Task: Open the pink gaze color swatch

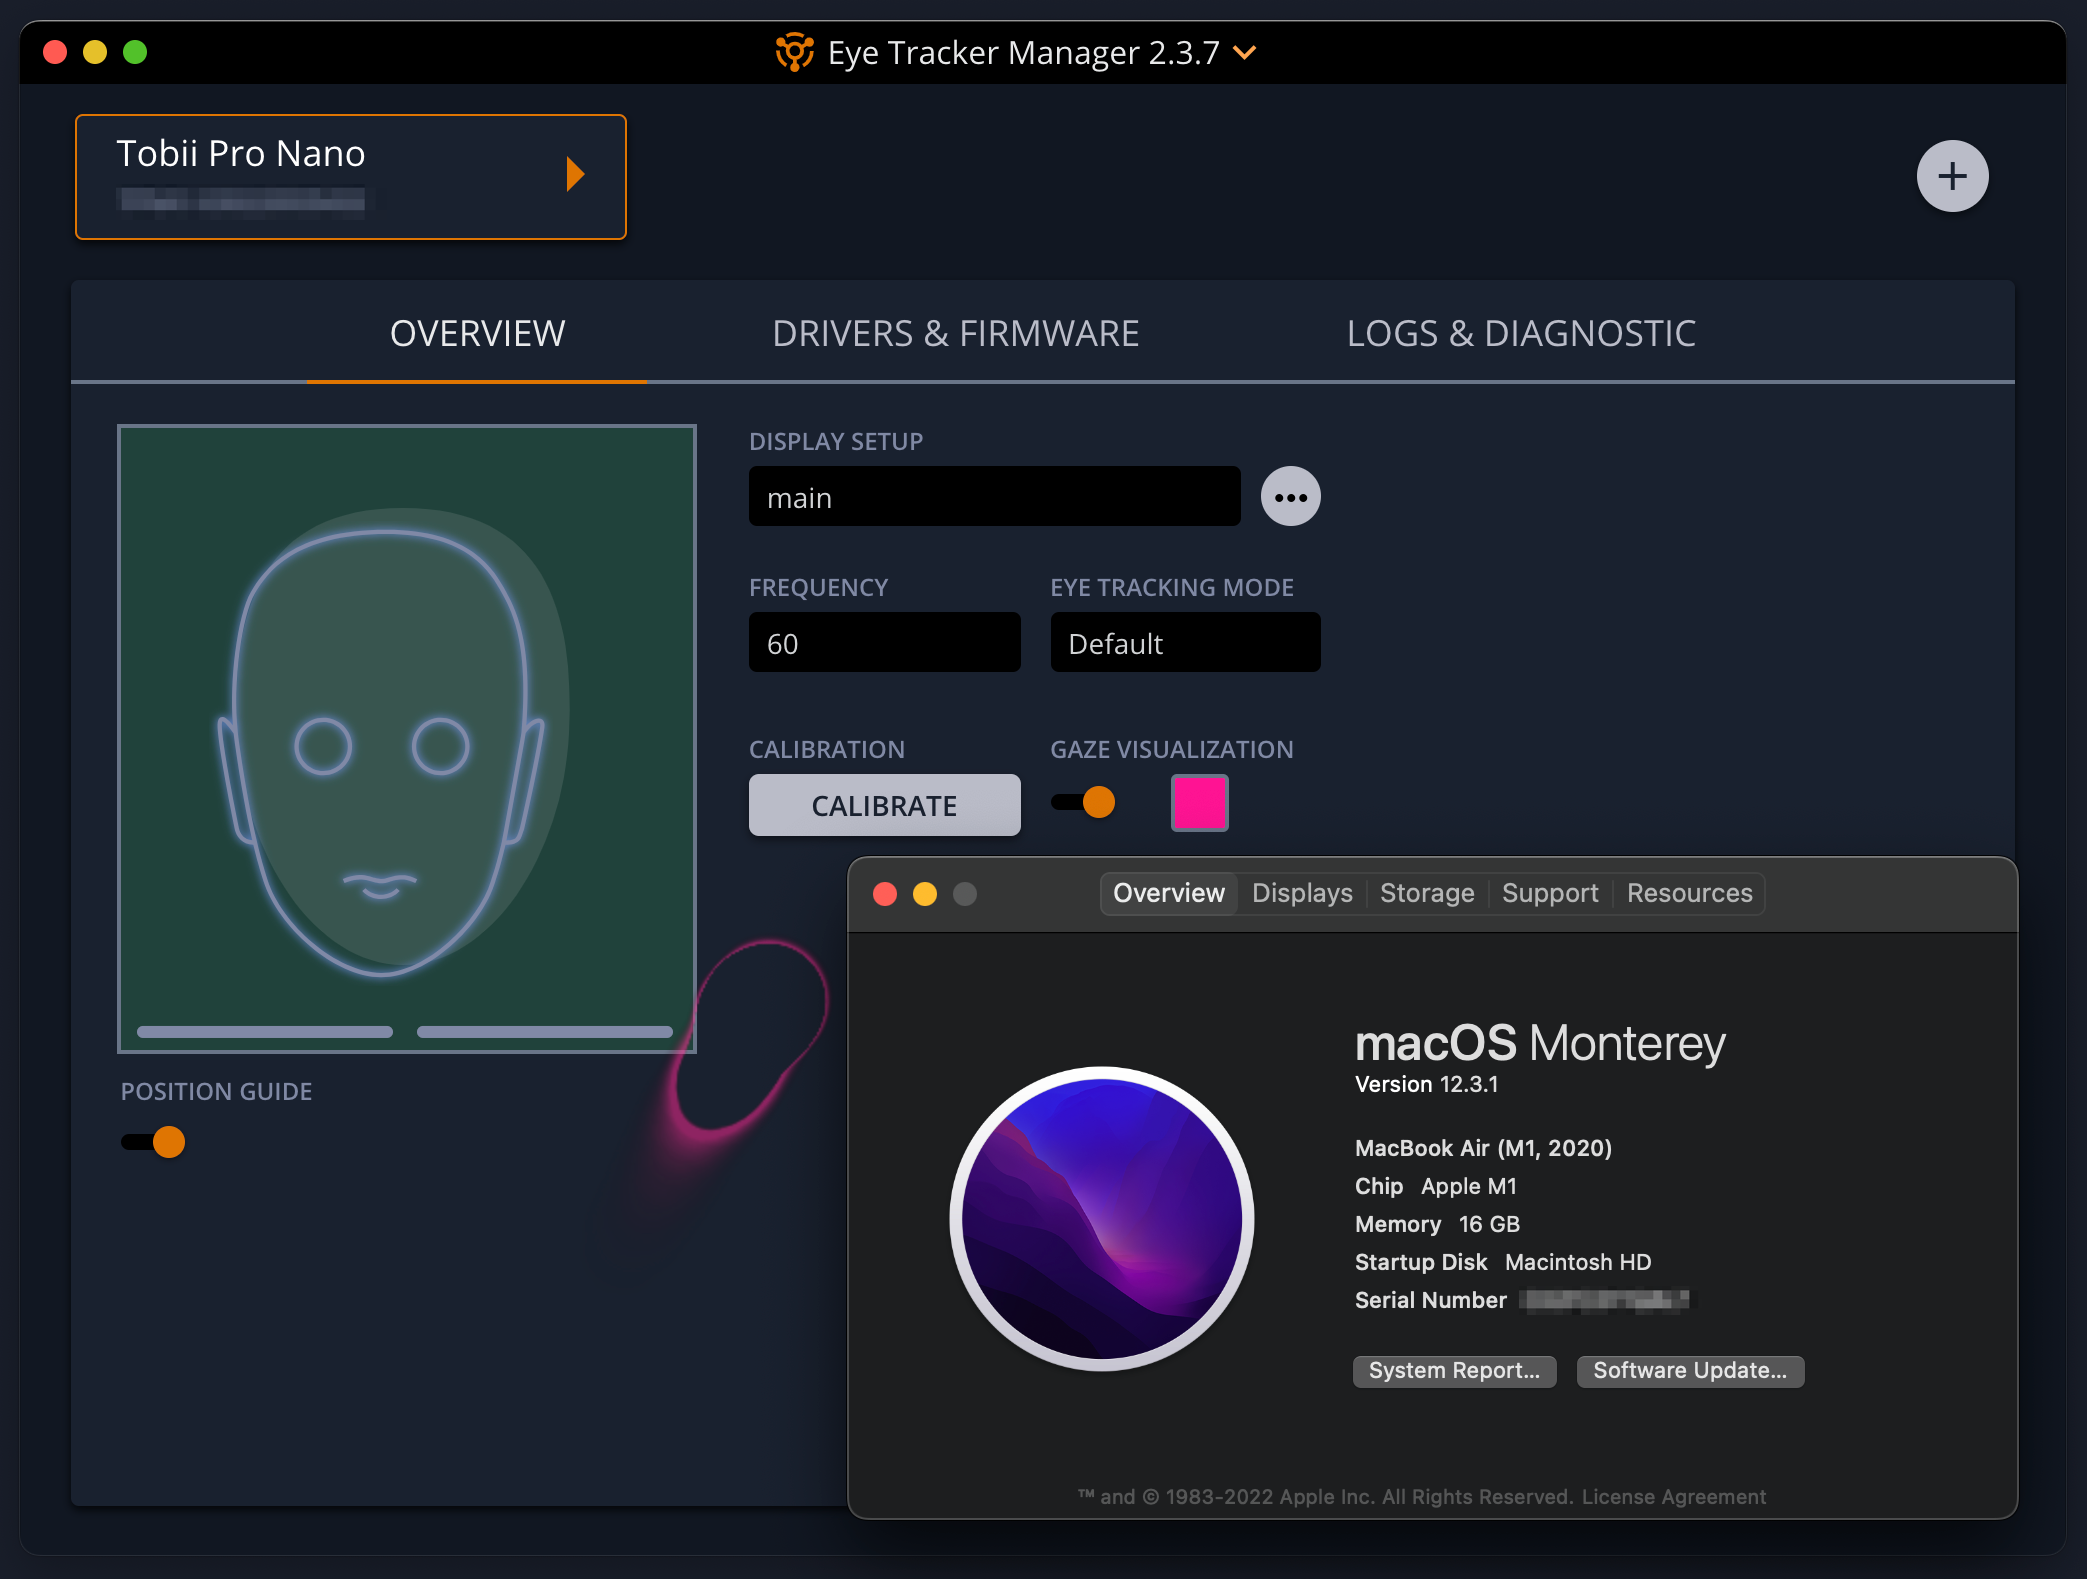Action: (x=1199, y=803)
